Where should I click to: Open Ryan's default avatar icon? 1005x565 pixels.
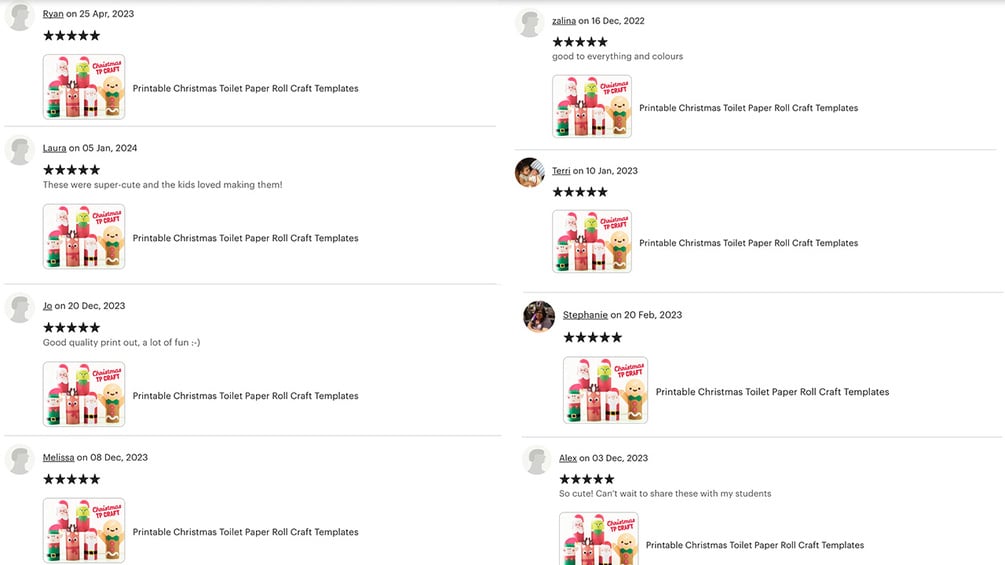click(x=20, y=15)
